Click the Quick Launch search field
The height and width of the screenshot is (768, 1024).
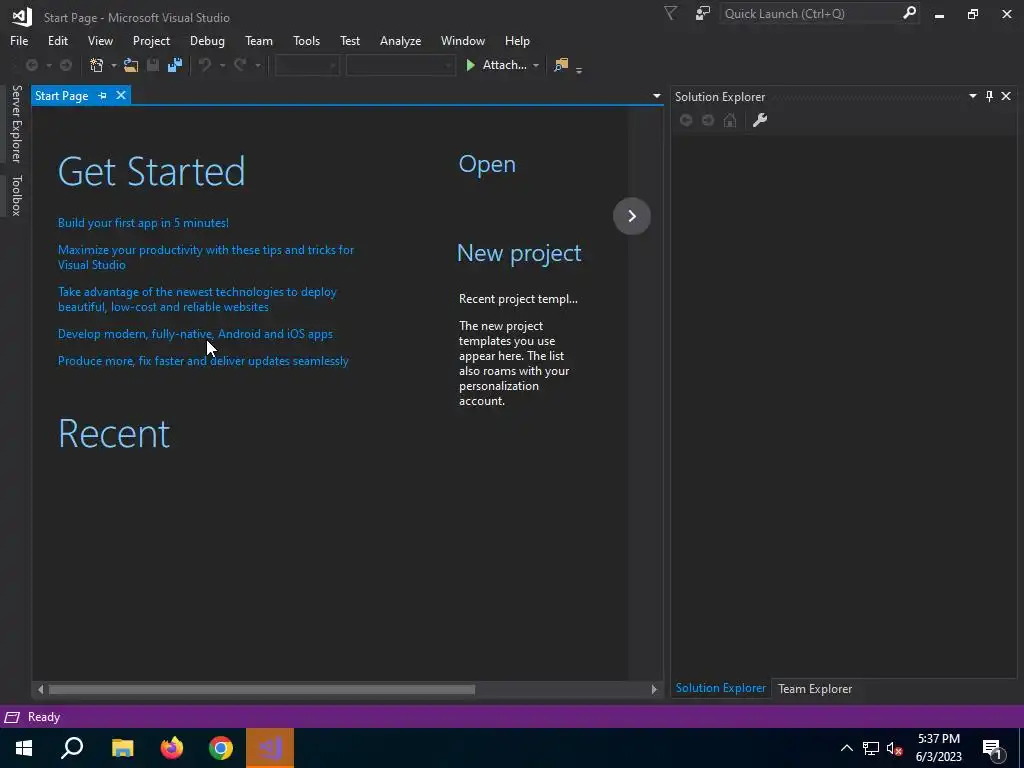[810, 14]
